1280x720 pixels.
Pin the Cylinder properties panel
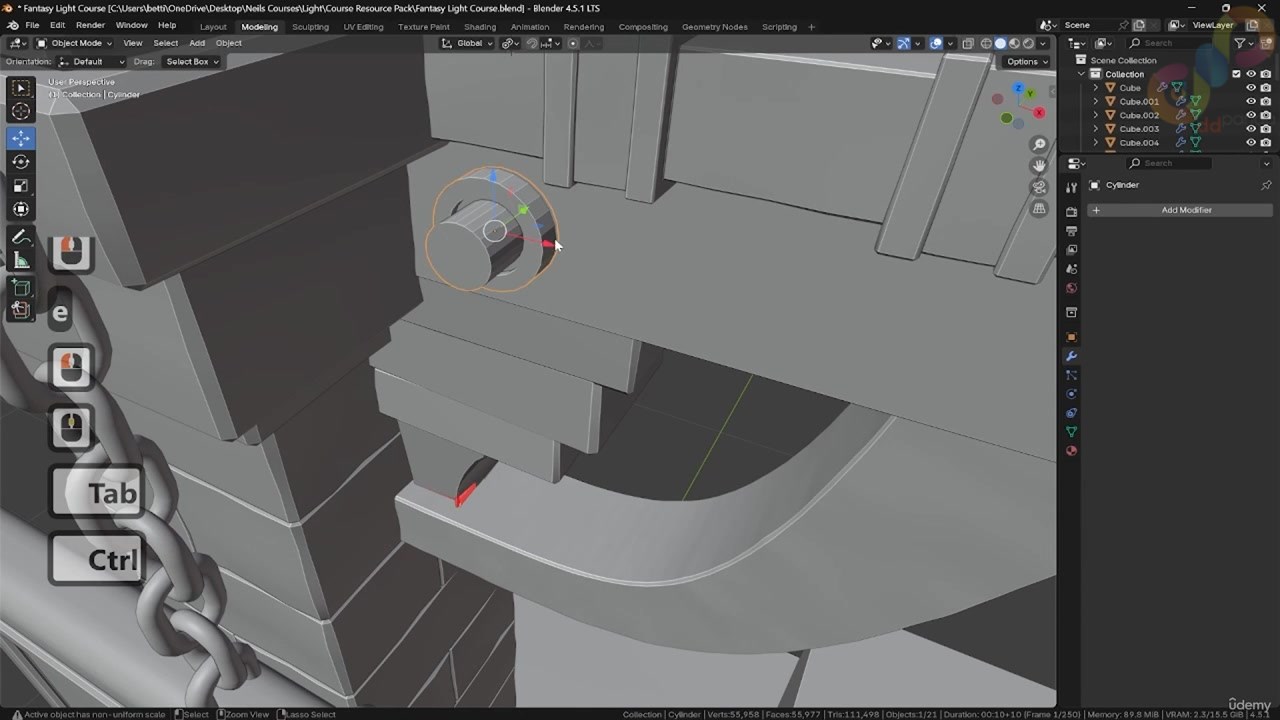(1266, 185)
